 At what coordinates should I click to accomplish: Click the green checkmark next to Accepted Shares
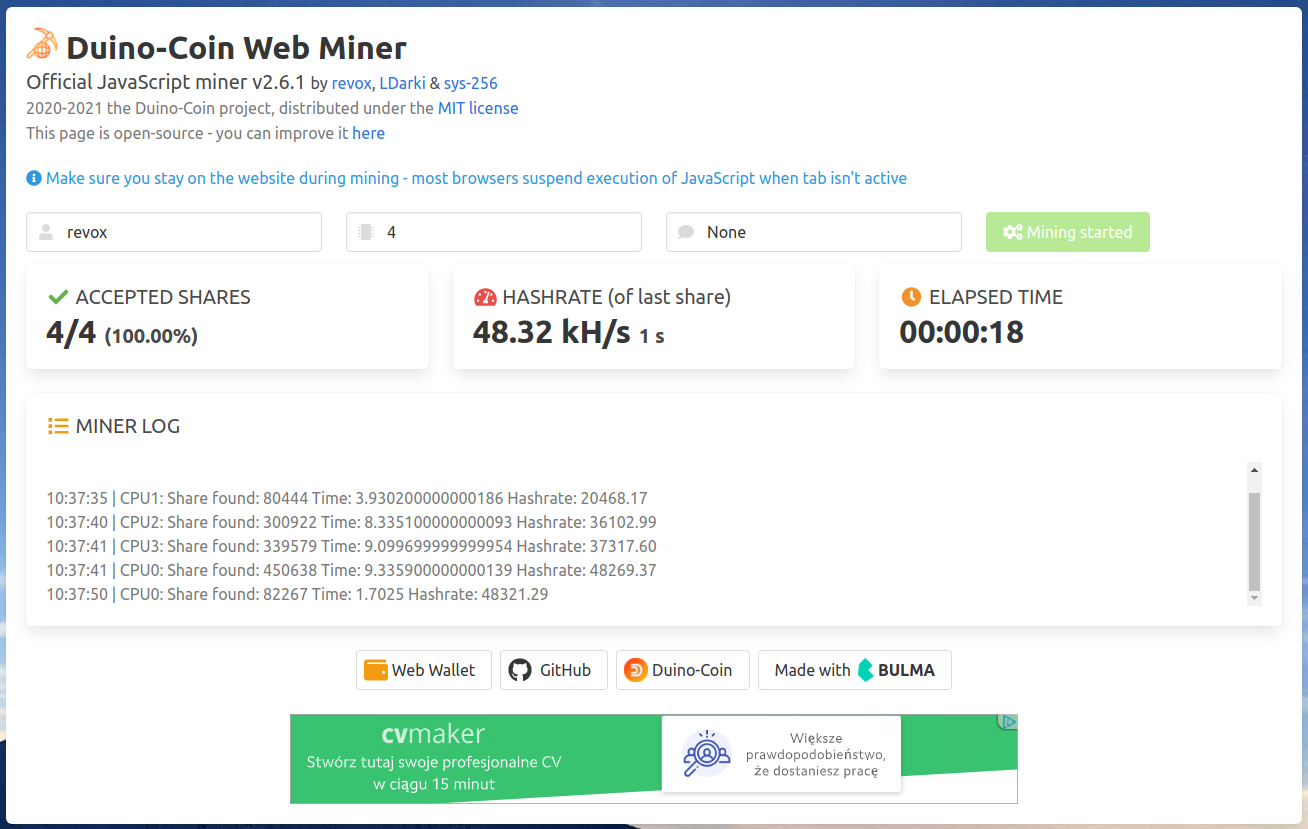point(58,297)
